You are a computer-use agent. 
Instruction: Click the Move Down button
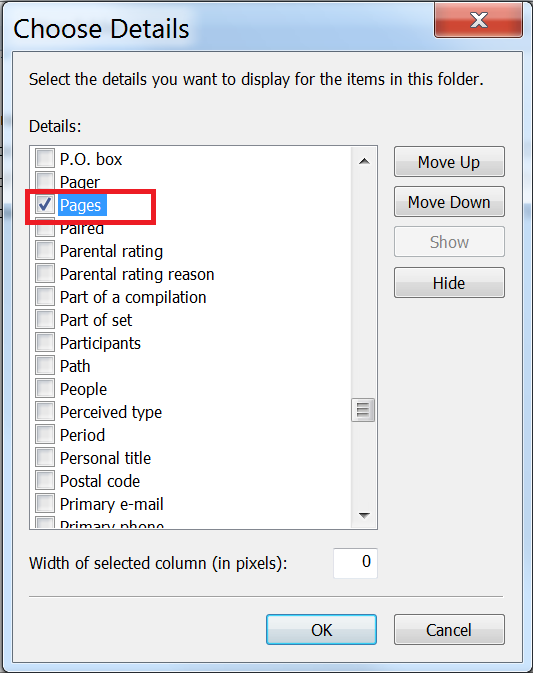pyautogui.click(x=449, y=202)
